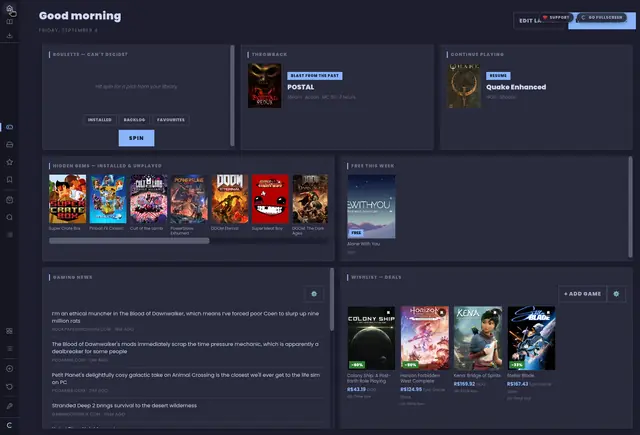640x435 pixels.
Task: Click the Edit Layout button
Action: pos(529,21)
